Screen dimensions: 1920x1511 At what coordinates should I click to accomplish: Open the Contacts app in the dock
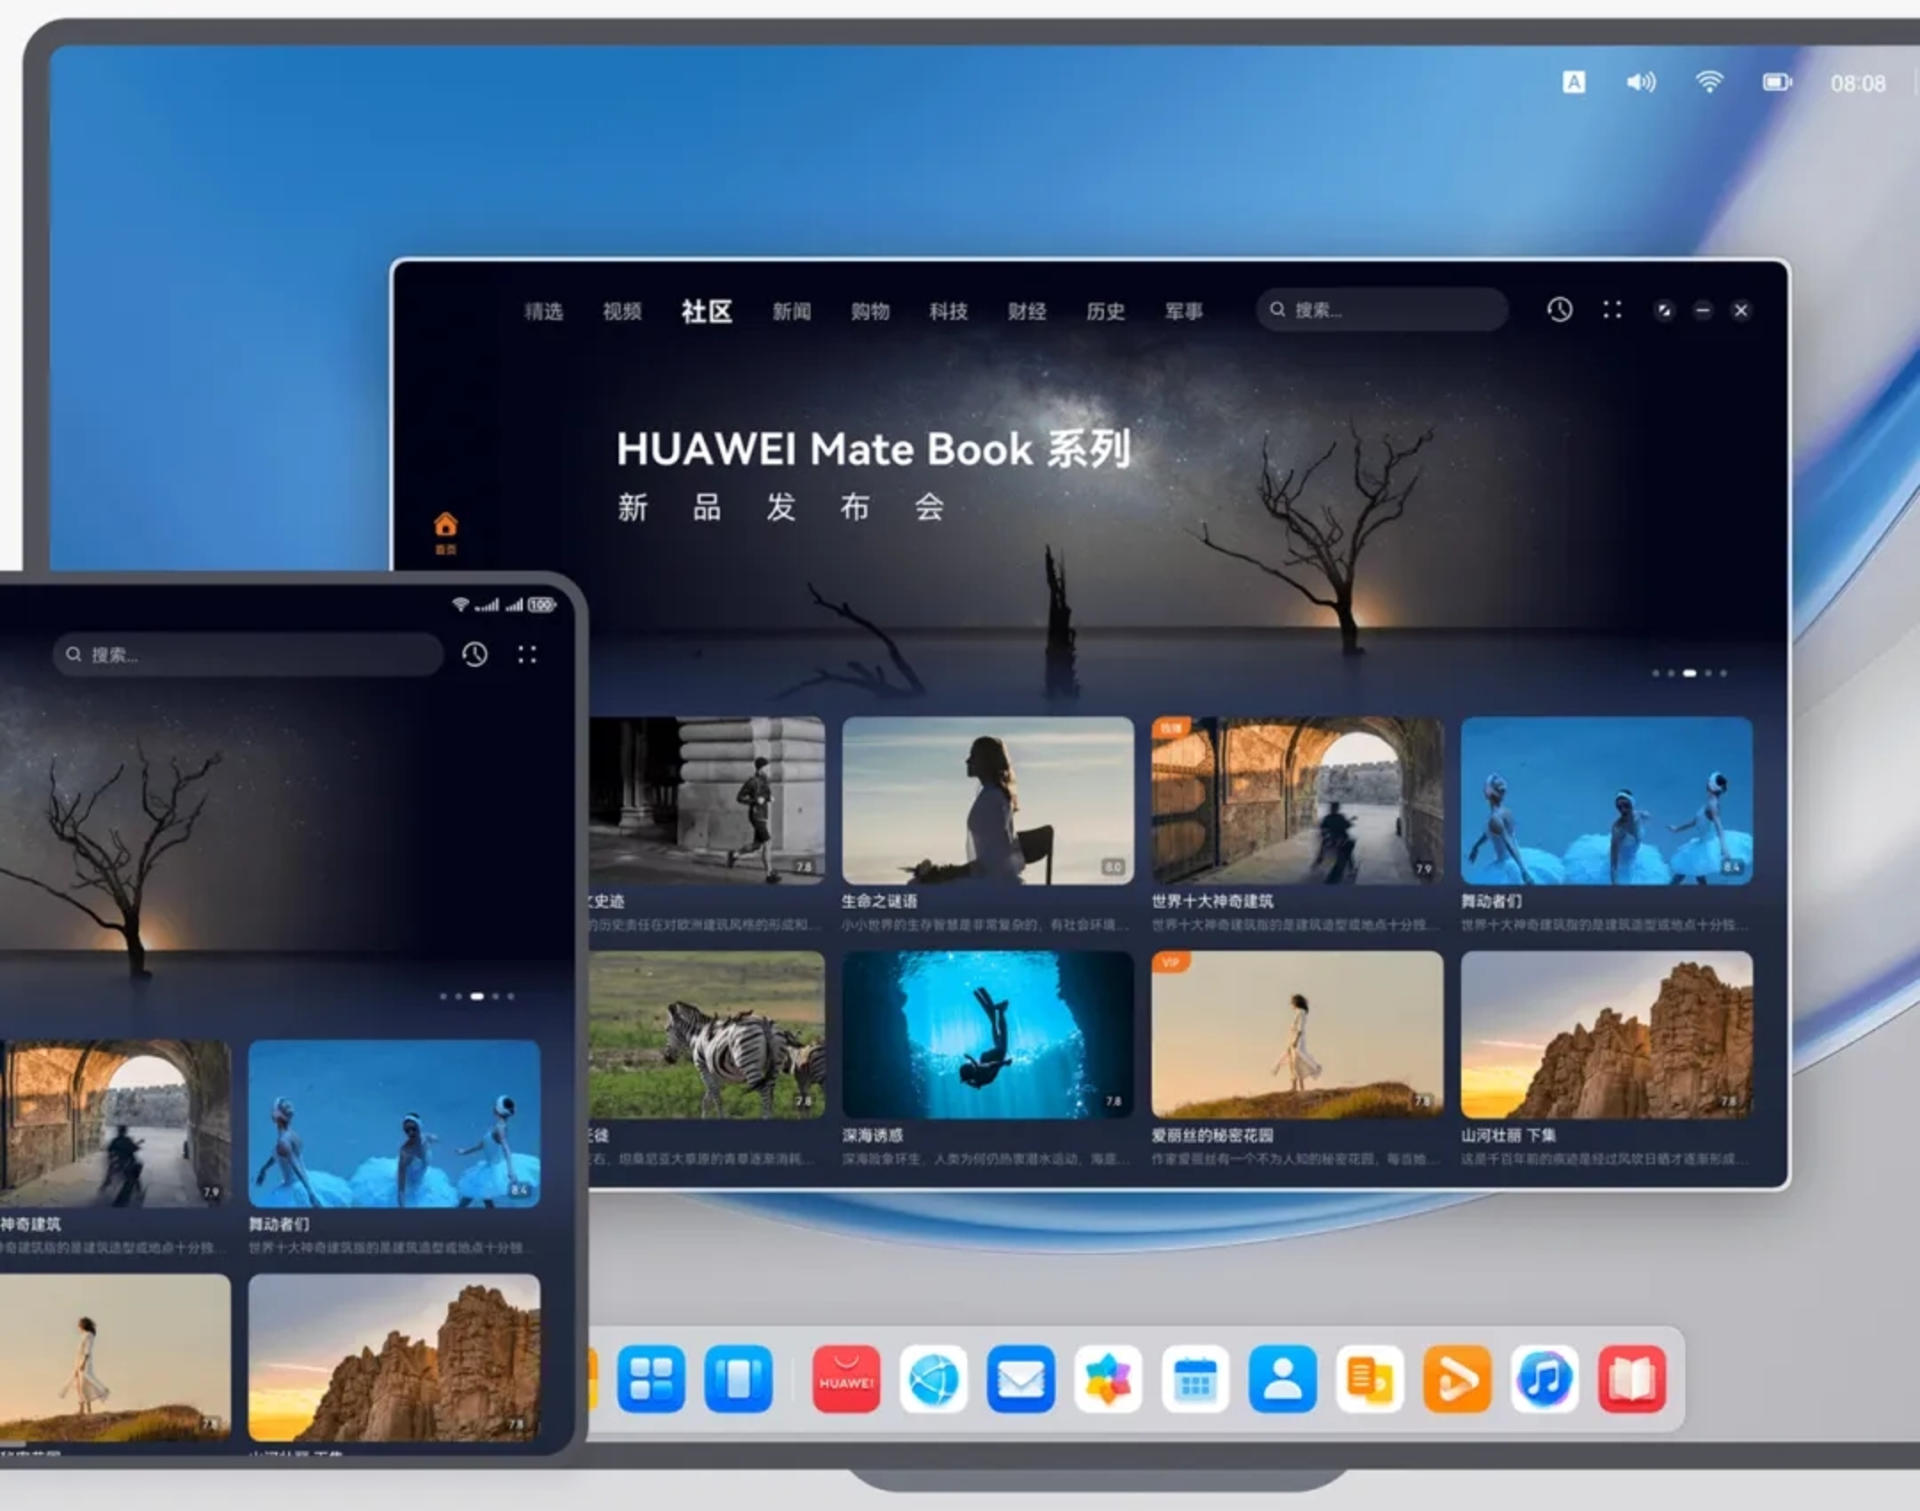pyautogui.click(x=1282, y=1379)
